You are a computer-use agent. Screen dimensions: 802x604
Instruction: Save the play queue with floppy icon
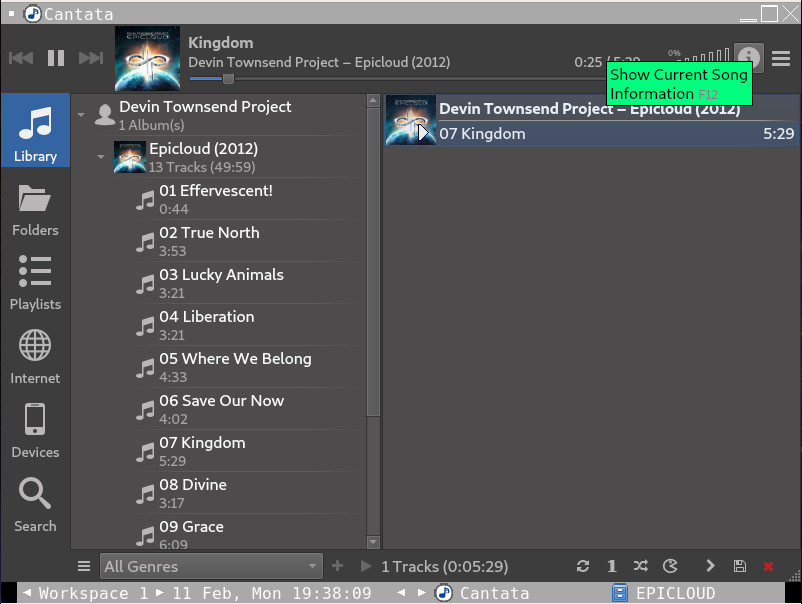tap(739, 566)
